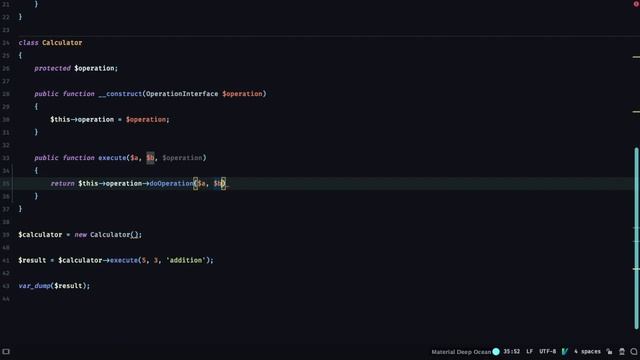Click 'execute' in the function declaration
Viewport: 640px width, 360px height.
[112, 158]
